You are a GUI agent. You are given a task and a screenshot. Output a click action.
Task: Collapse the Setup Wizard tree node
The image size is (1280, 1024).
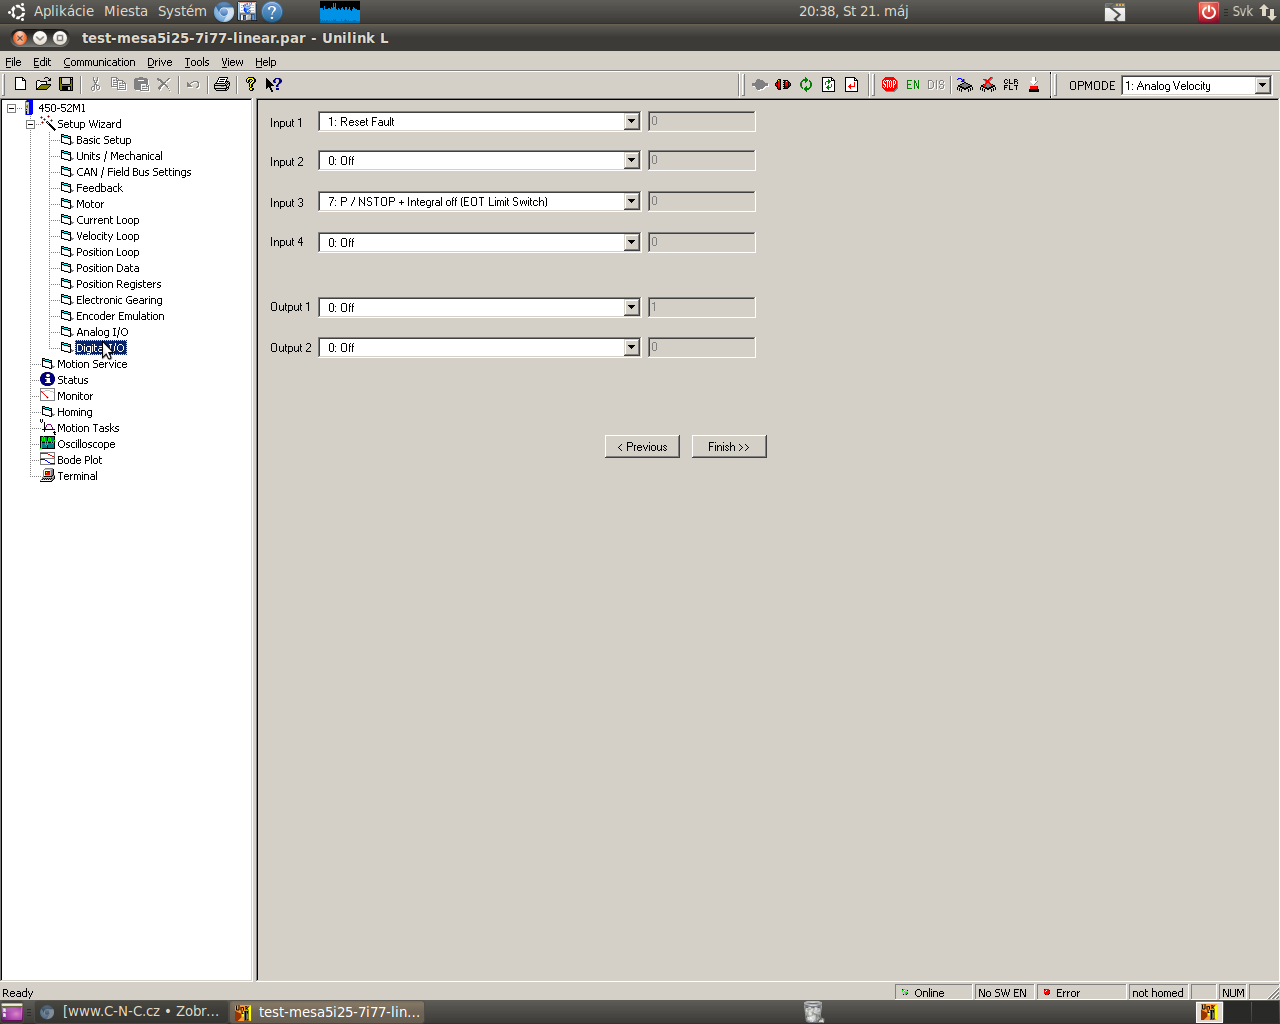point(31,124)
